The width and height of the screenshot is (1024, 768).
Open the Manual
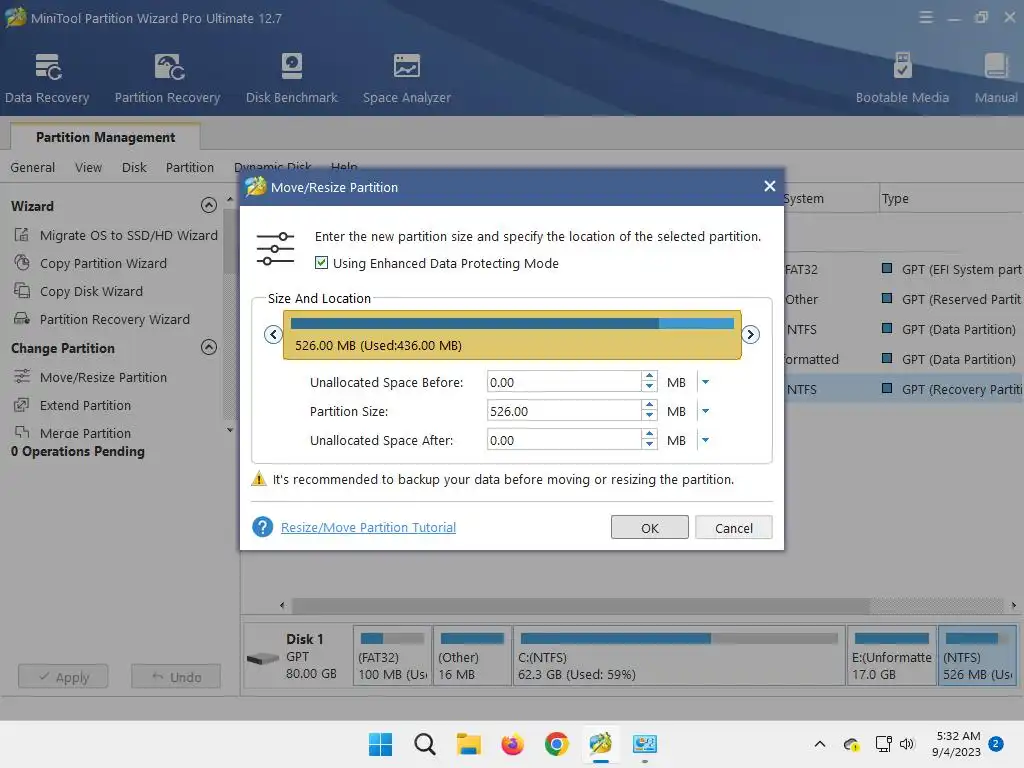tap(996, 78)
